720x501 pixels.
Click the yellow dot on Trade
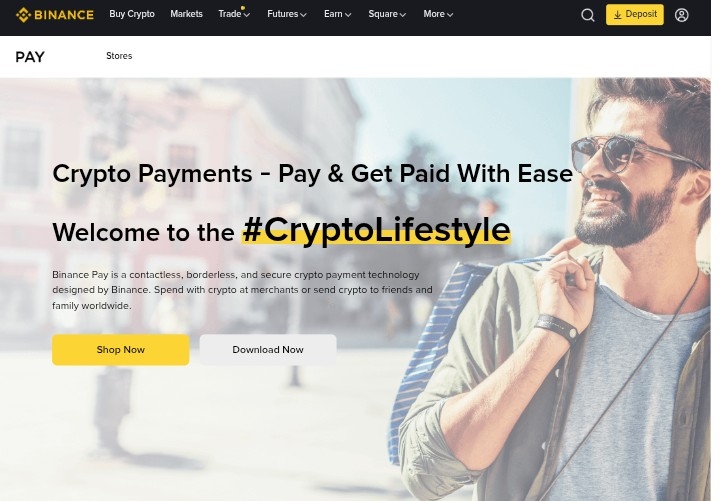click(243, 8)
